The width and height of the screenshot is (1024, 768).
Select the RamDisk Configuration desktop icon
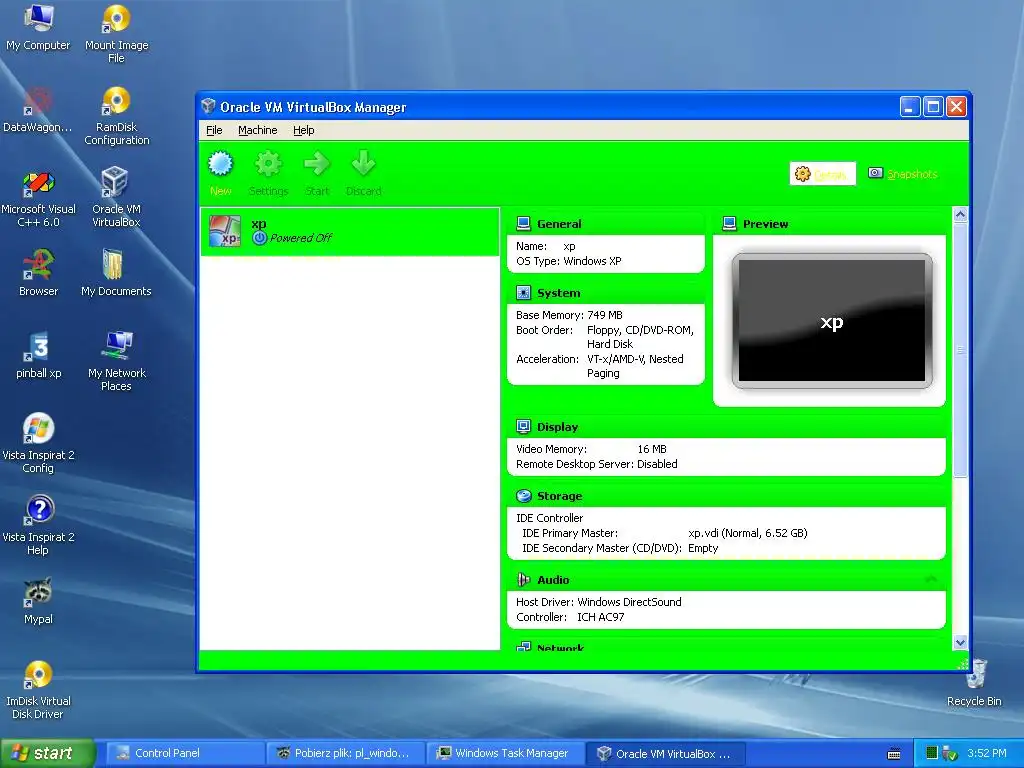pos(116,116)
